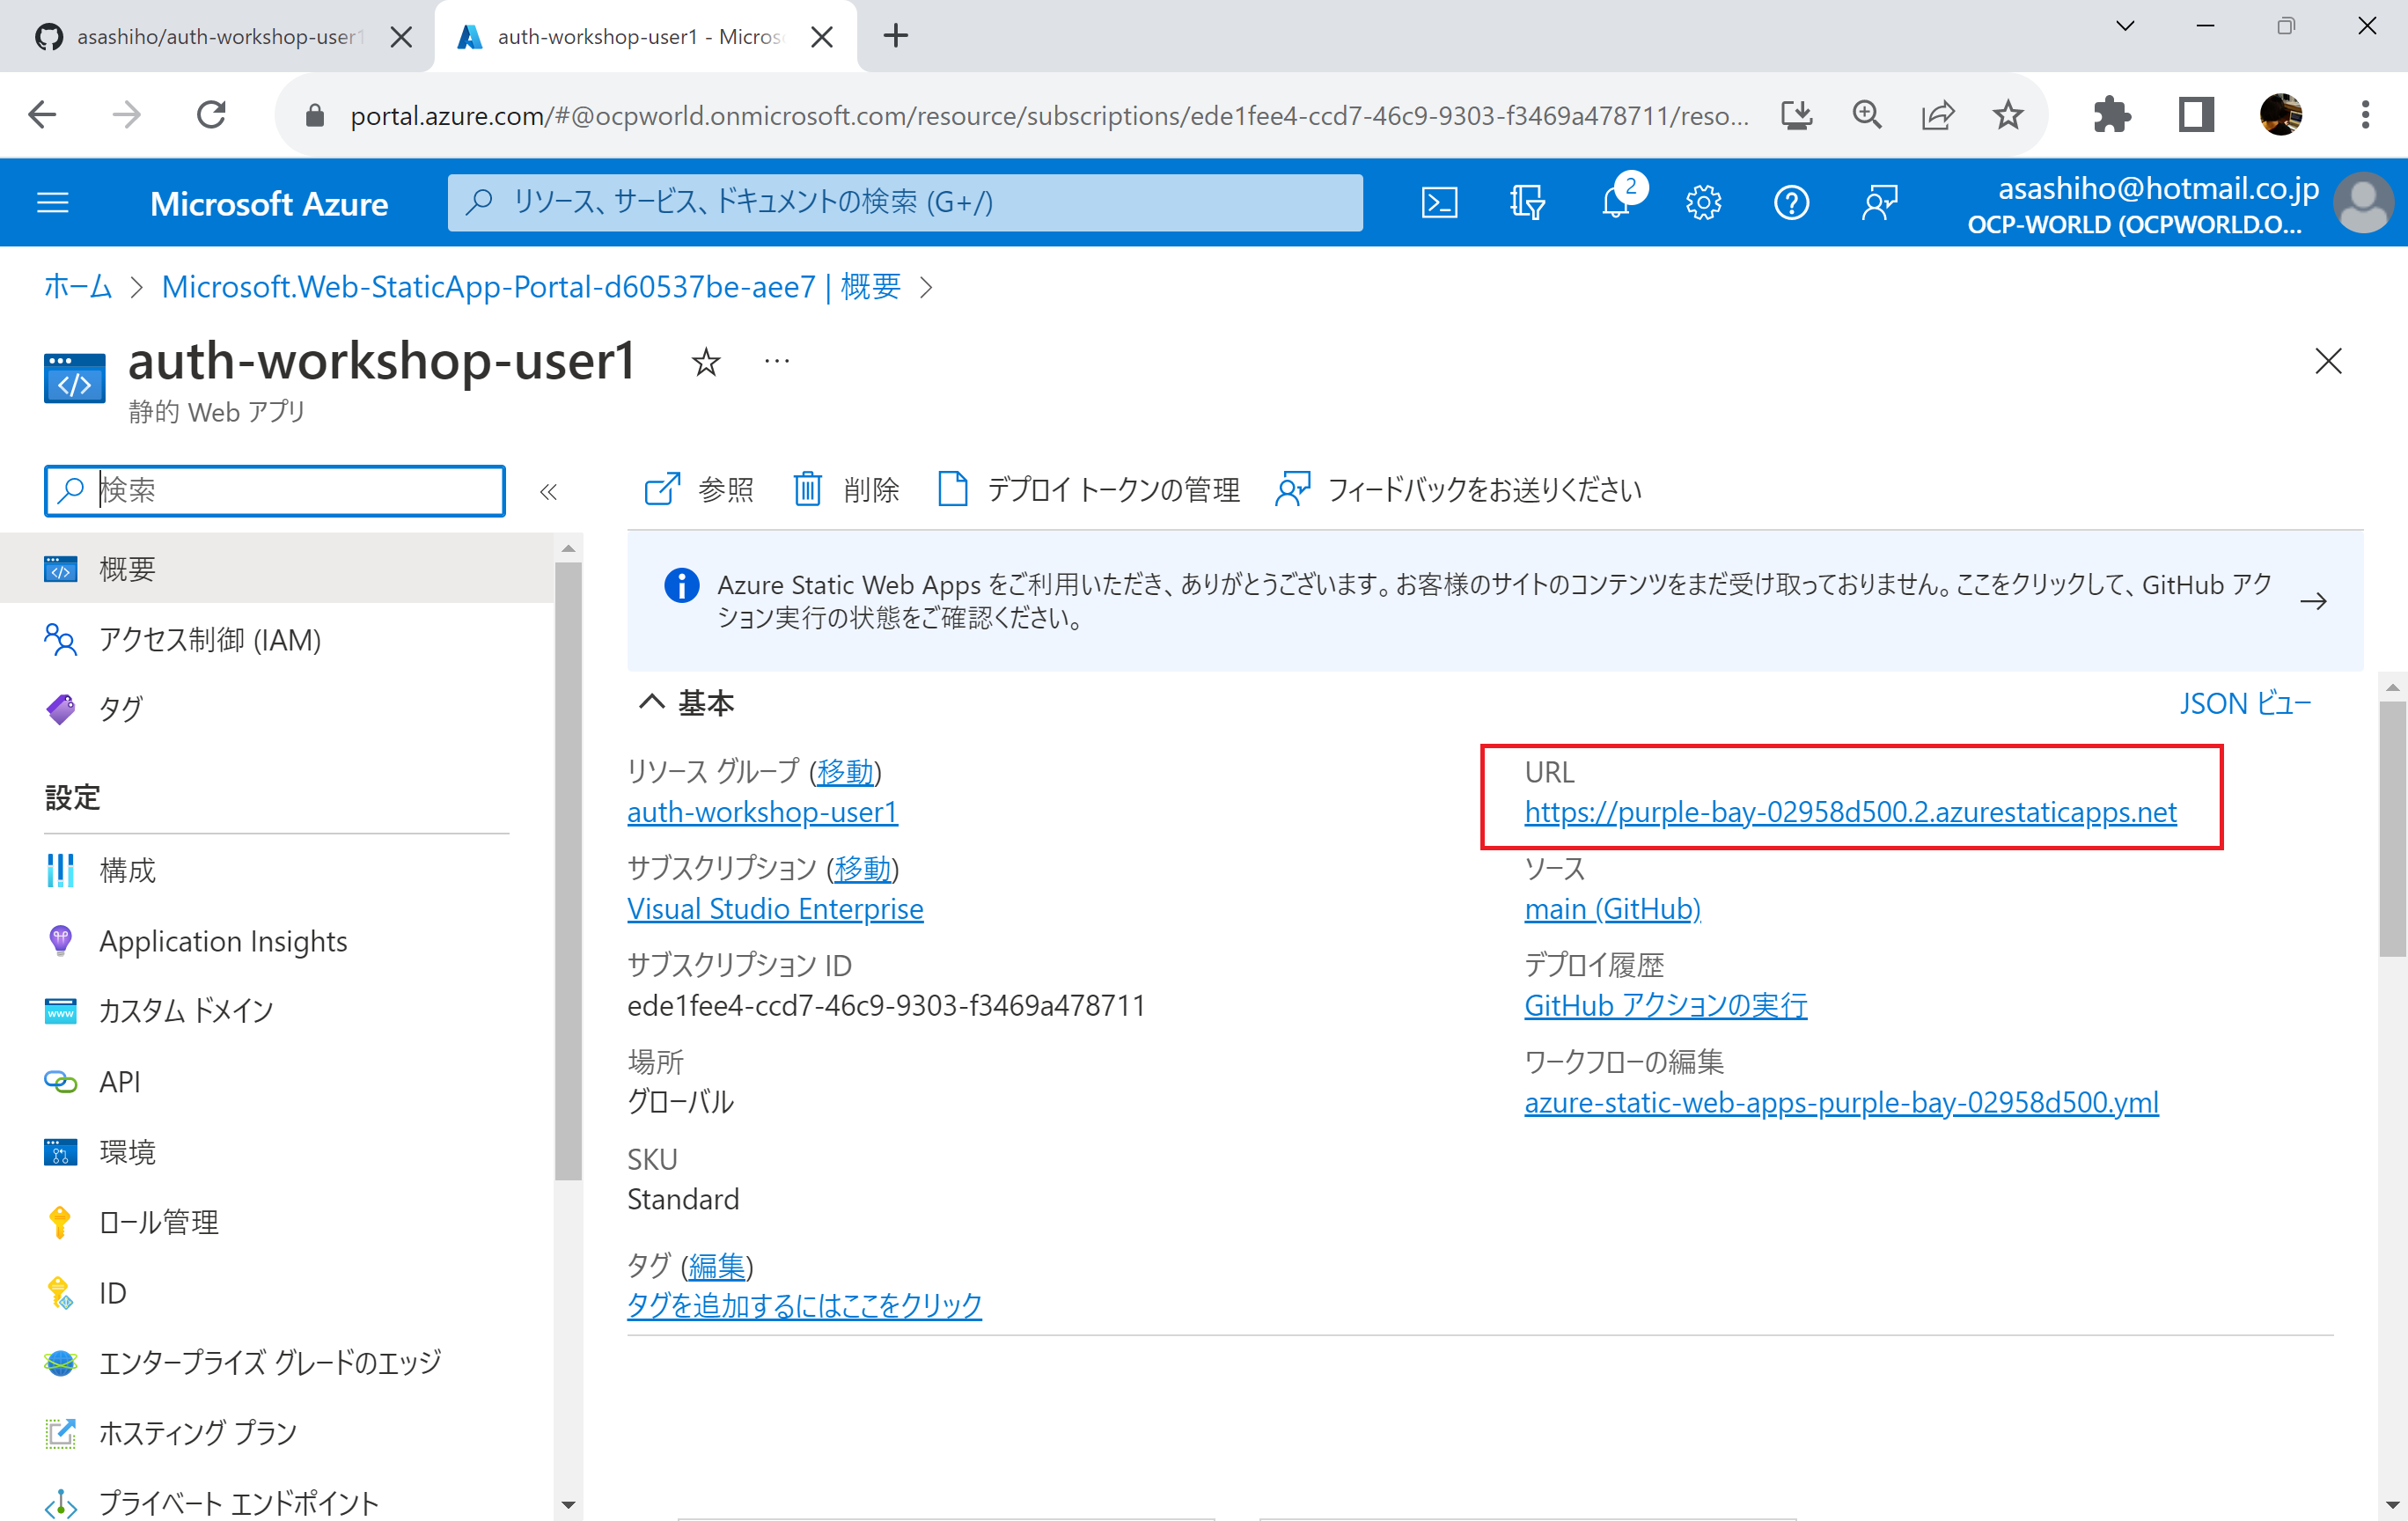Click 参照 to browse the app

coord(698,490)
